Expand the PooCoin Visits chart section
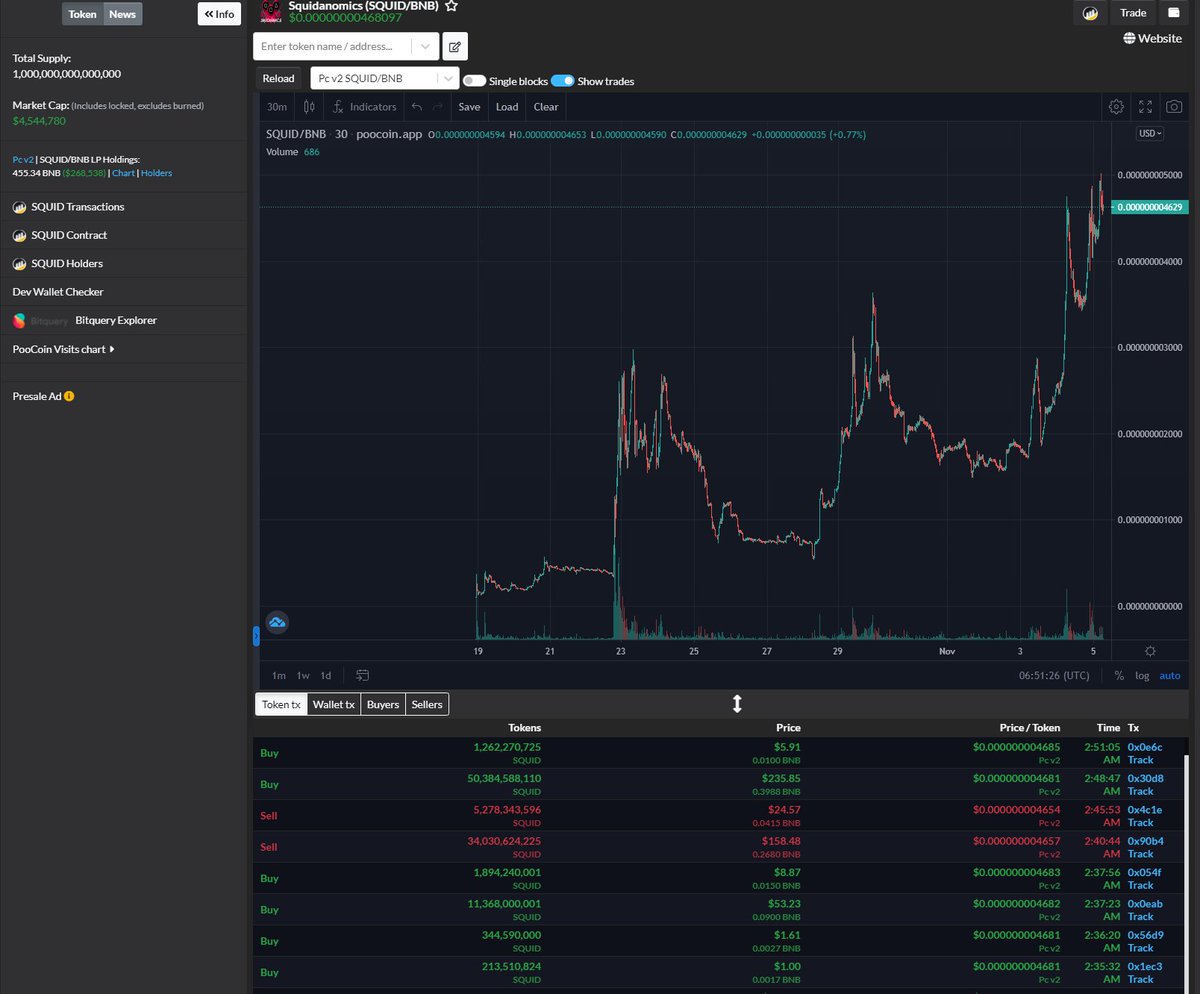Screen dimensions: 1200x994 (63, 349)
